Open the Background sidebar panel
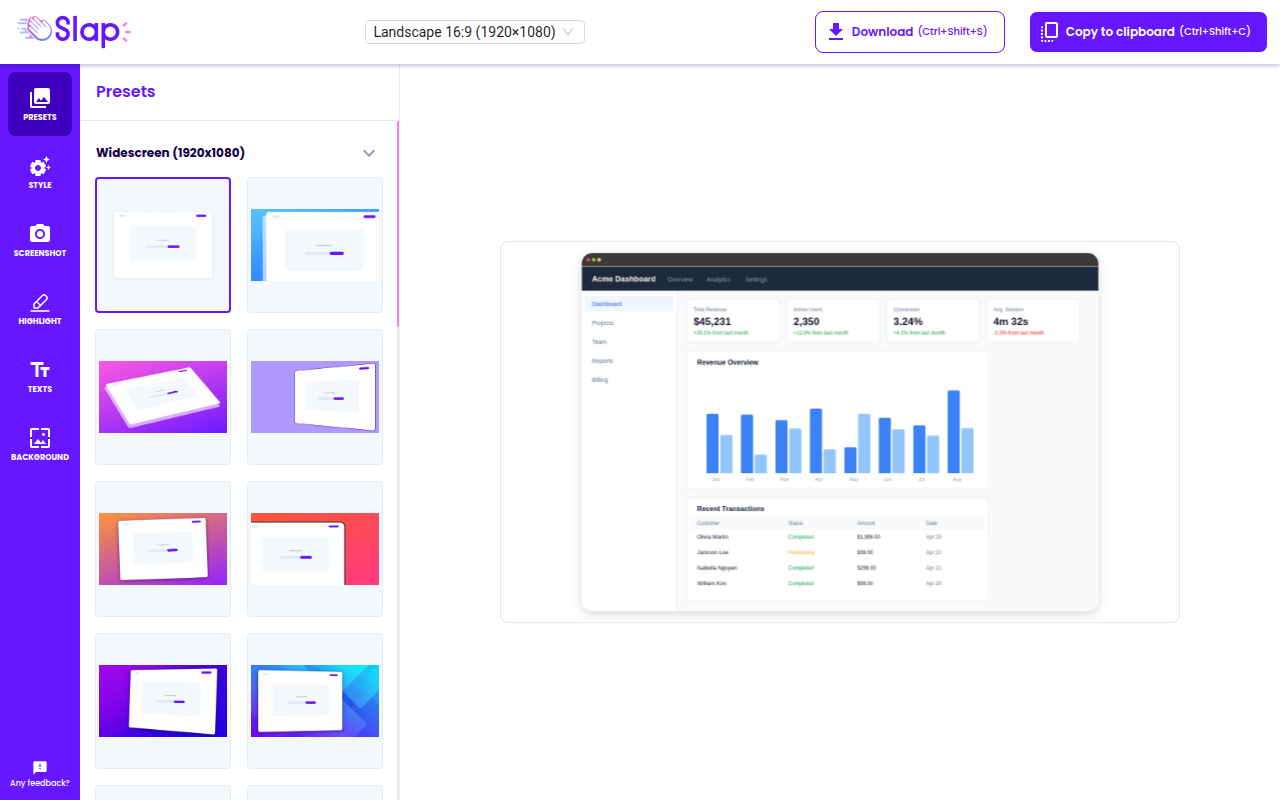The width and height of the screenshot is (1280, 800). click(40, 444)
